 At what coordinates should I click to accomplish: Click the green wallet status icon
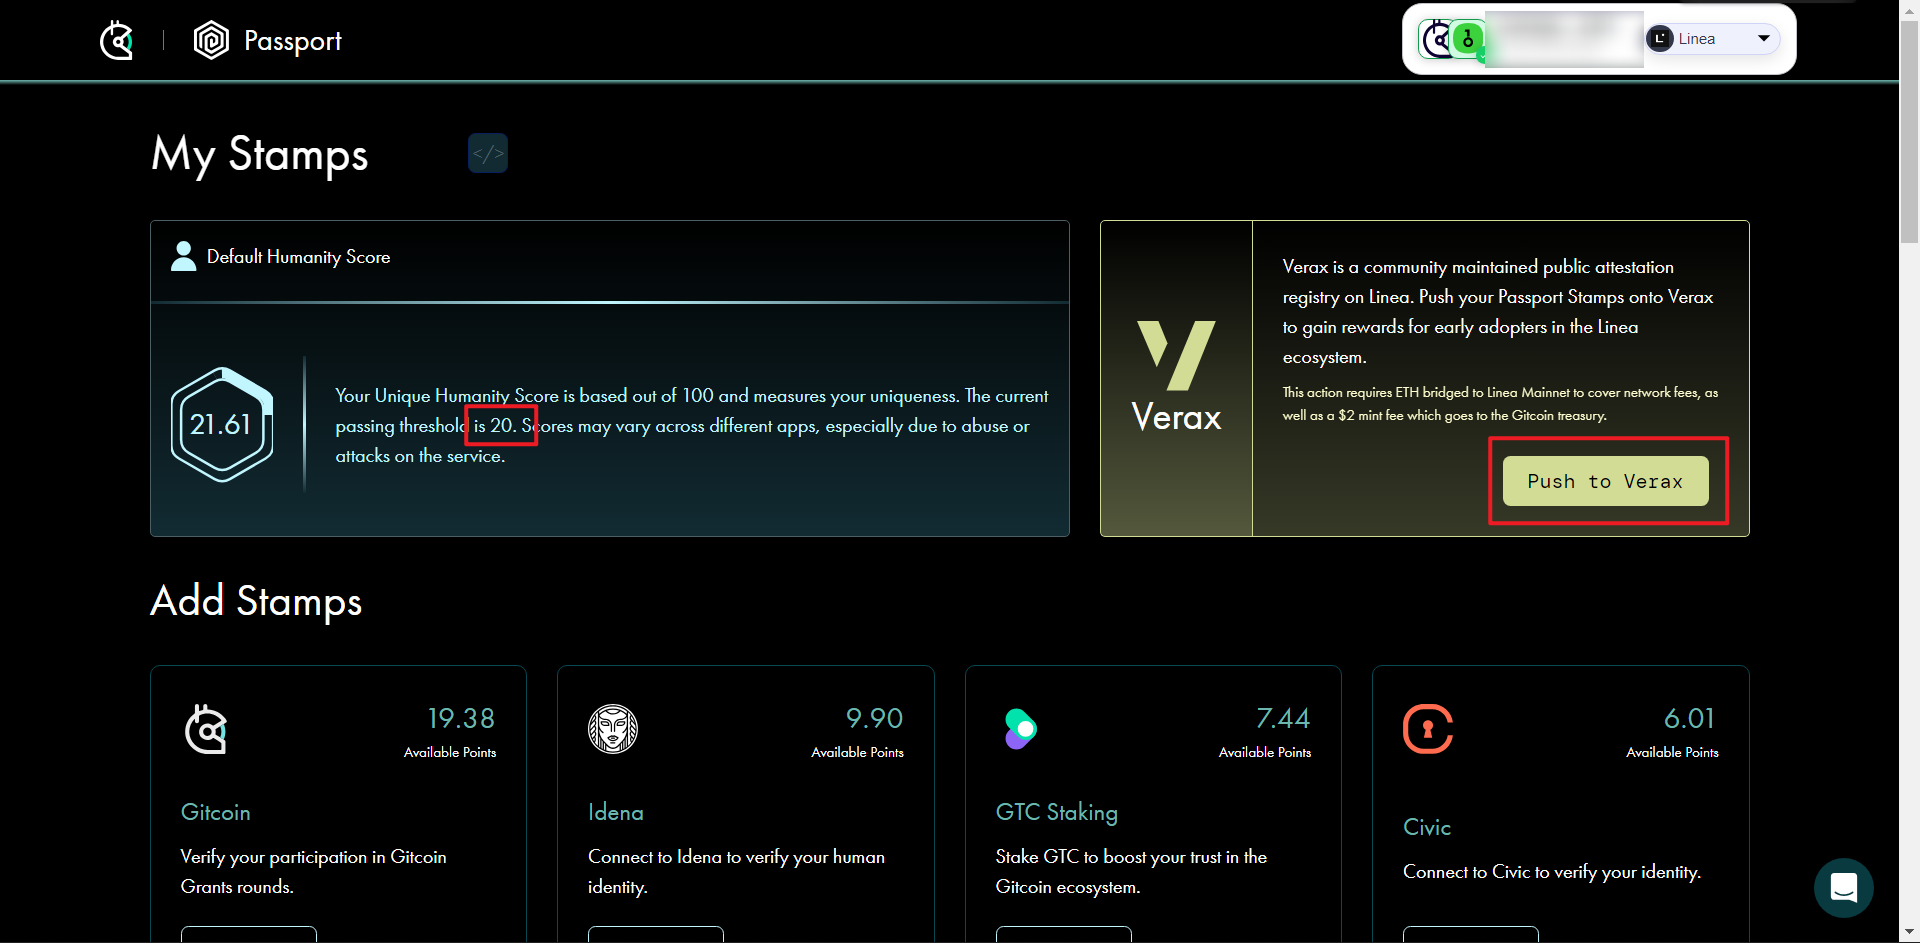tap(1468, 39)
